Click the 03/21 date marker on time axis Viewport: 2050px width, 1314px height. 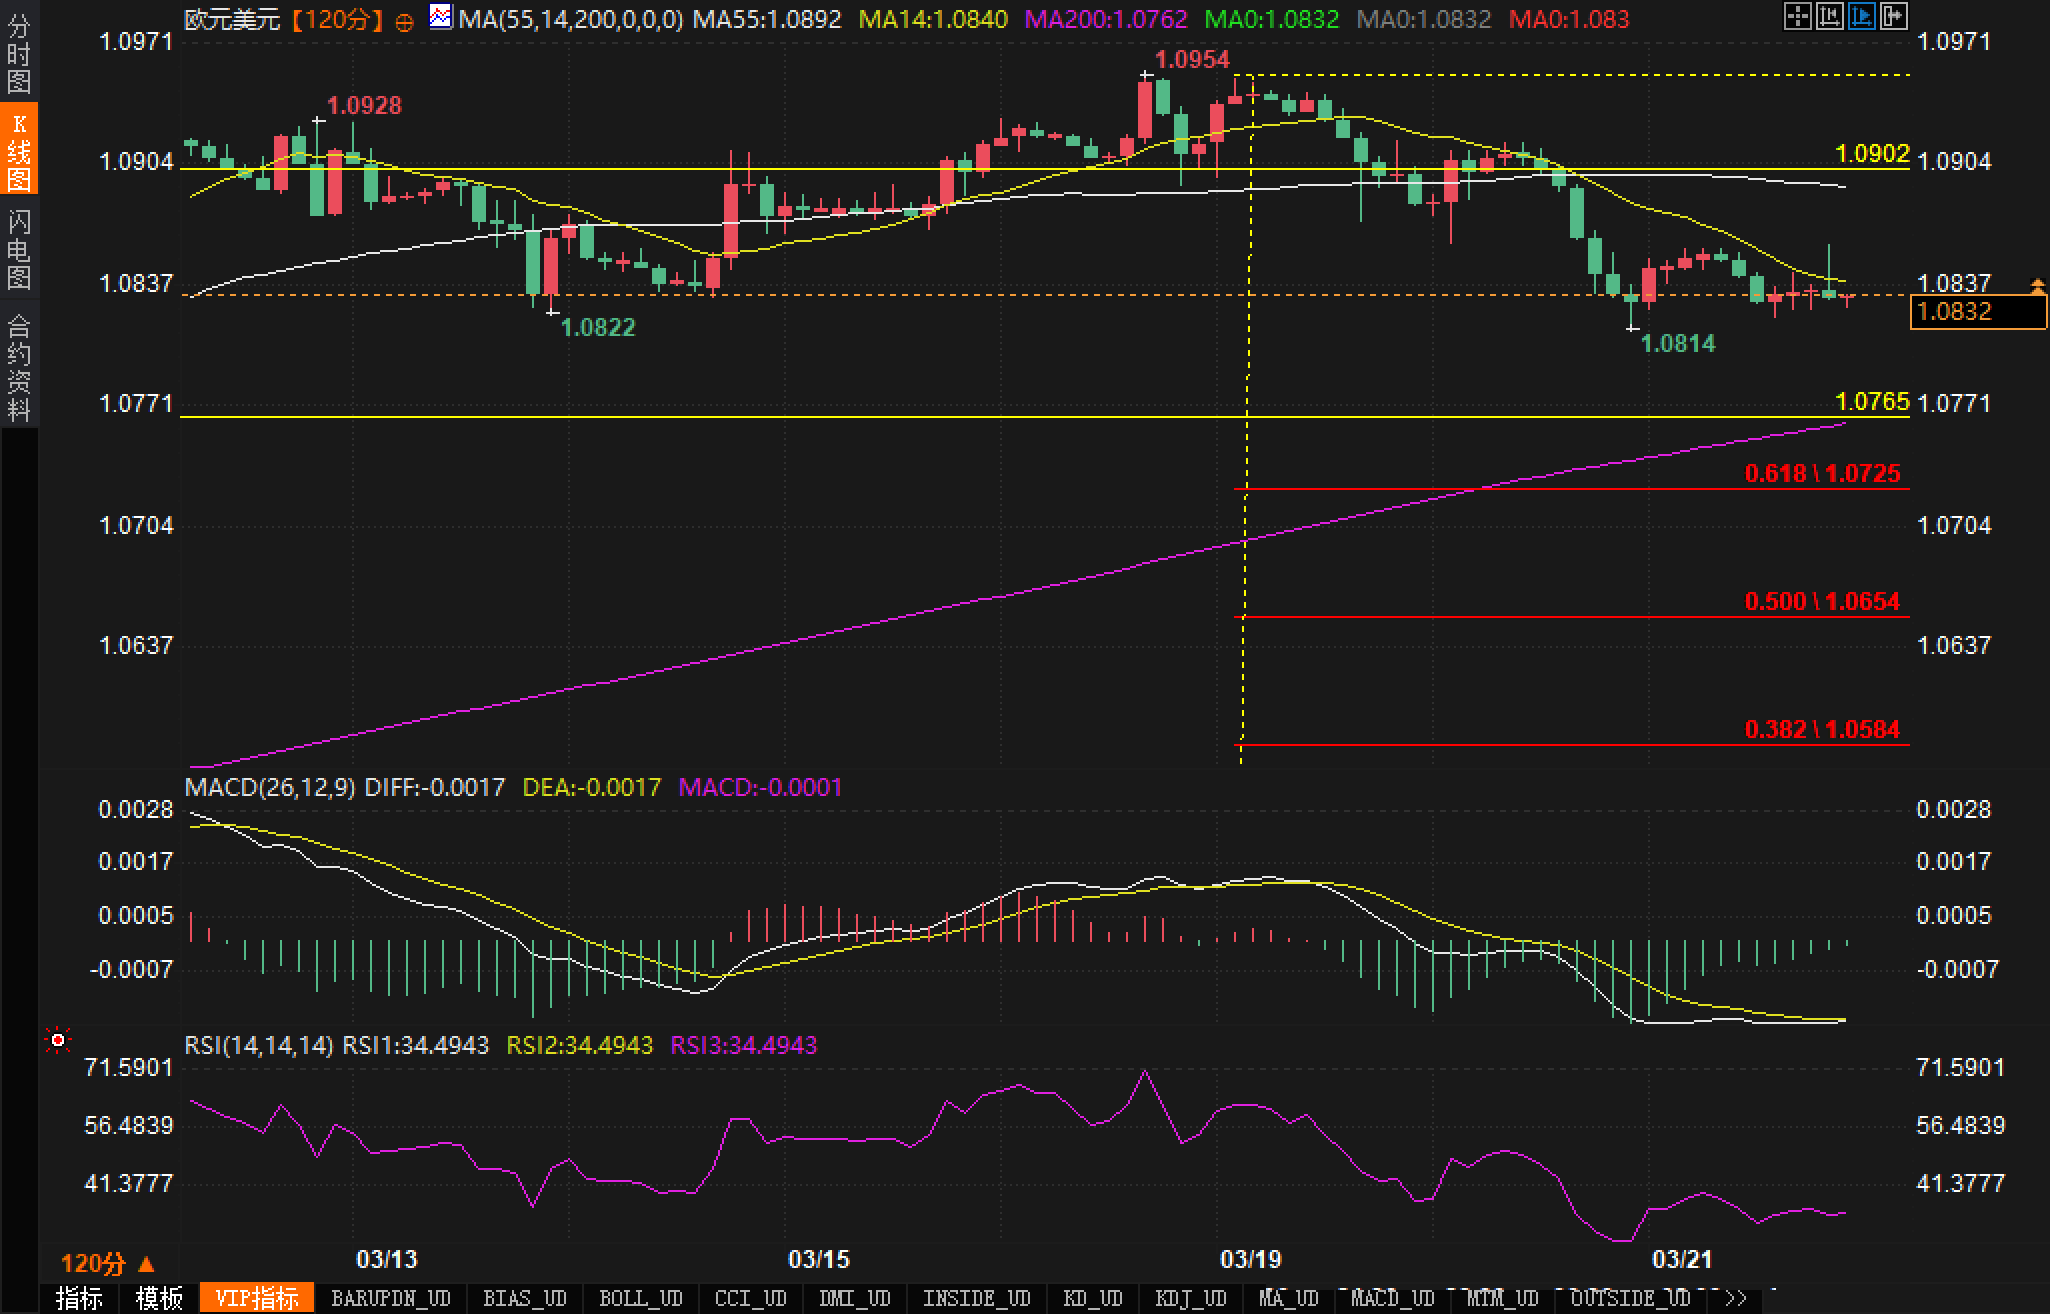pyautogui.click(x=1682, y=1259)
